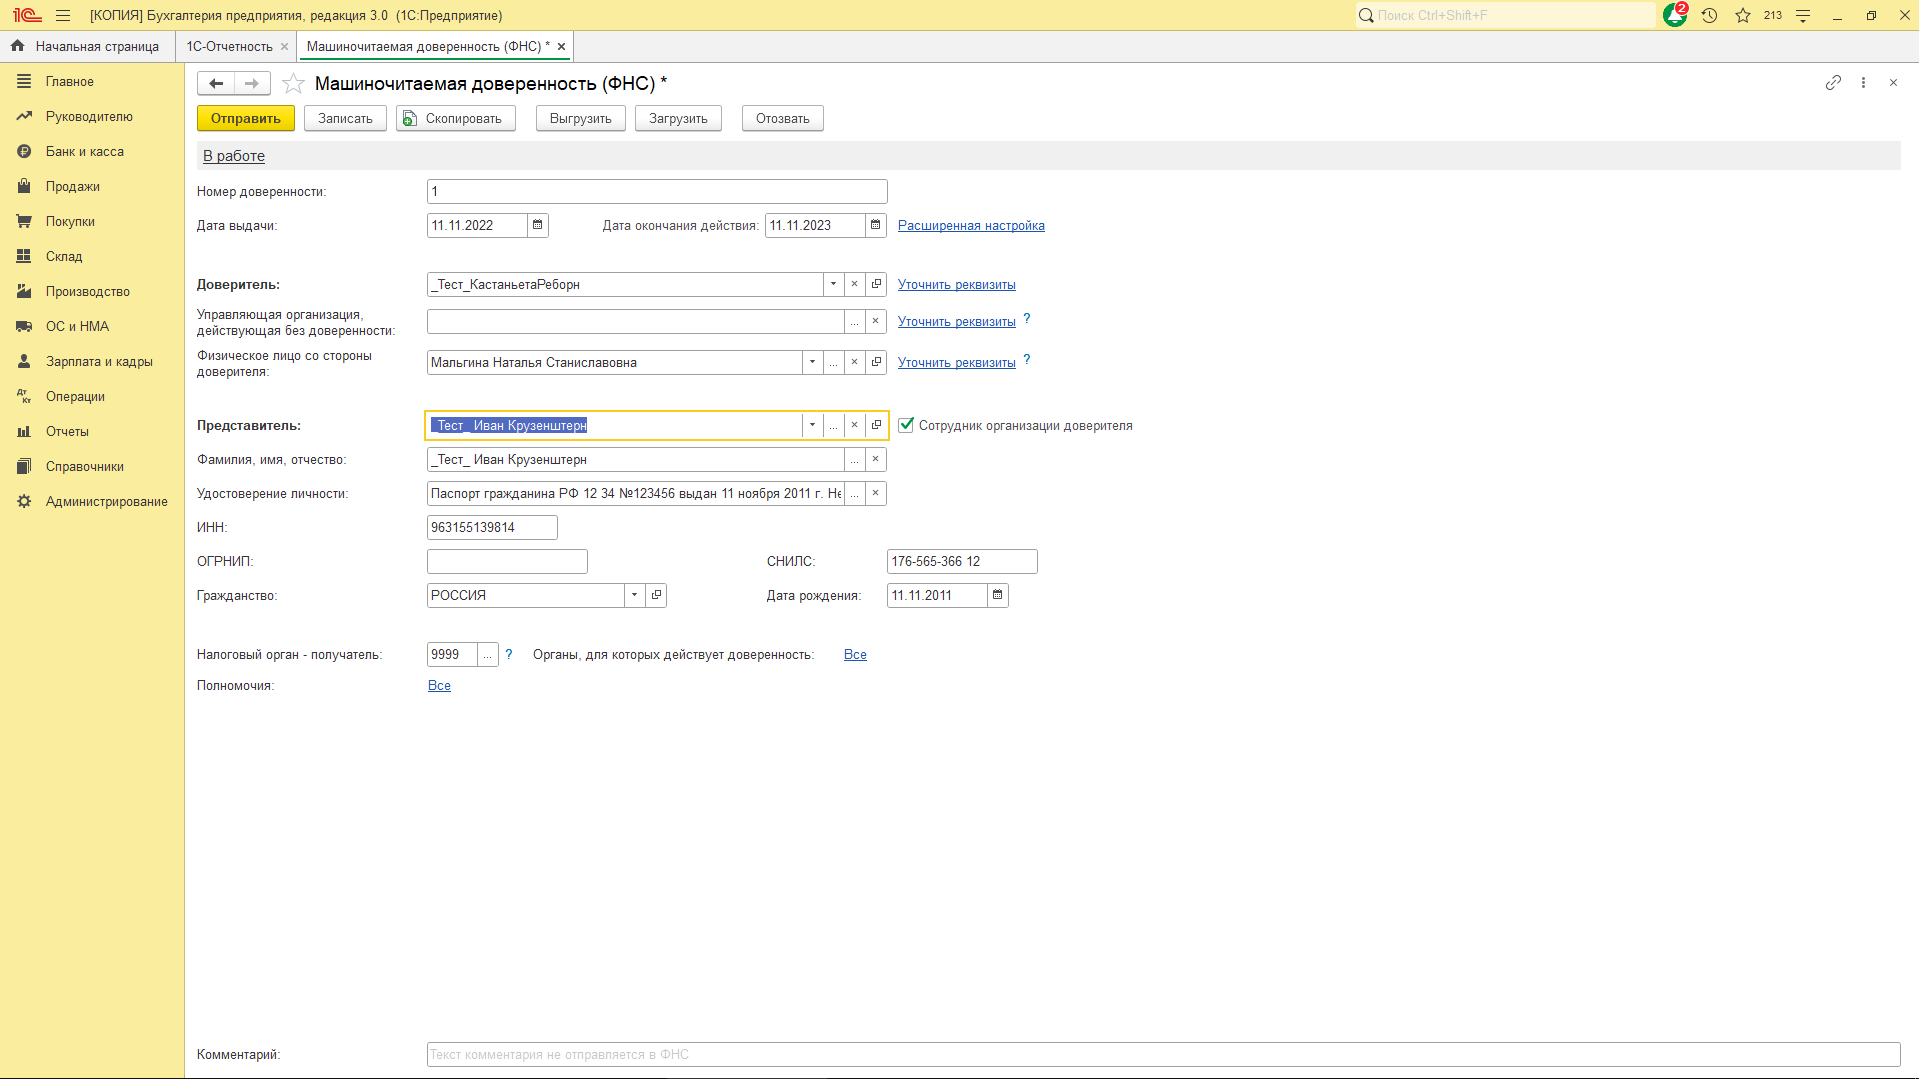Screen dimensions: 1919x1079
Task: Clear Фамилия, имя, отчество field
Action: [876, 459]
